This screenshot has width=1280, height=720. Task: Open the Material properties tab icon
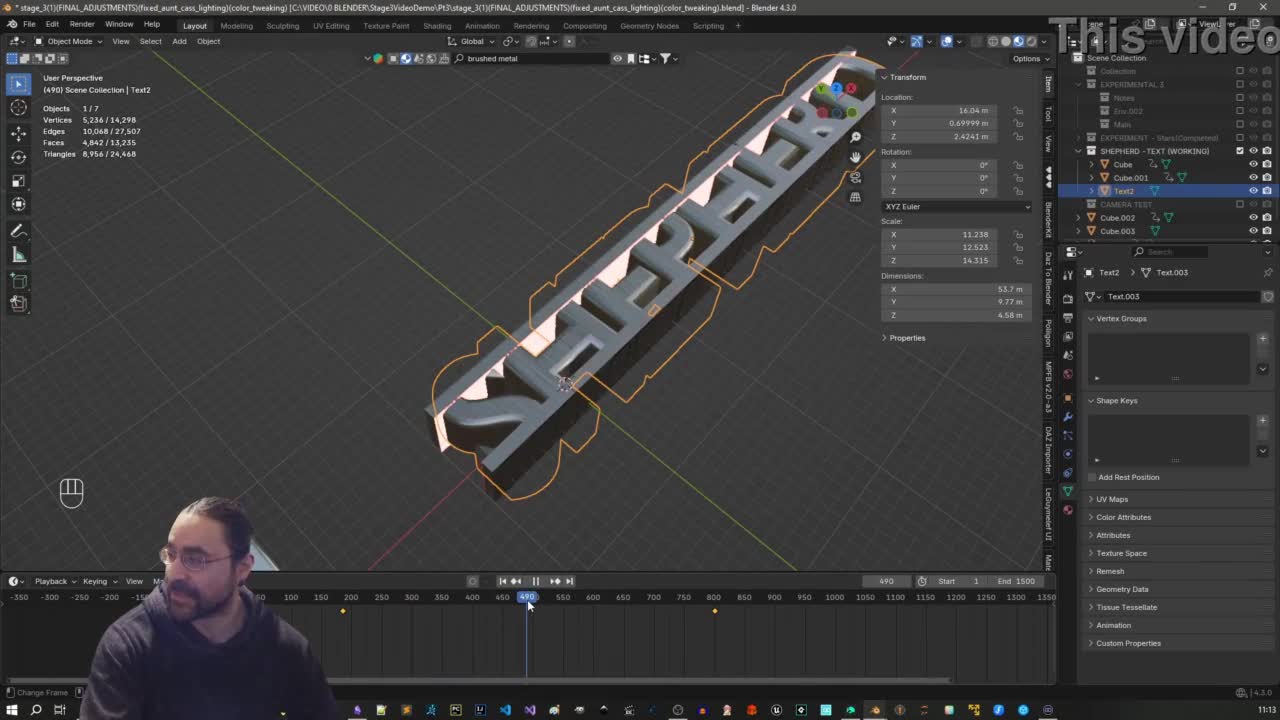(1067, 510)
